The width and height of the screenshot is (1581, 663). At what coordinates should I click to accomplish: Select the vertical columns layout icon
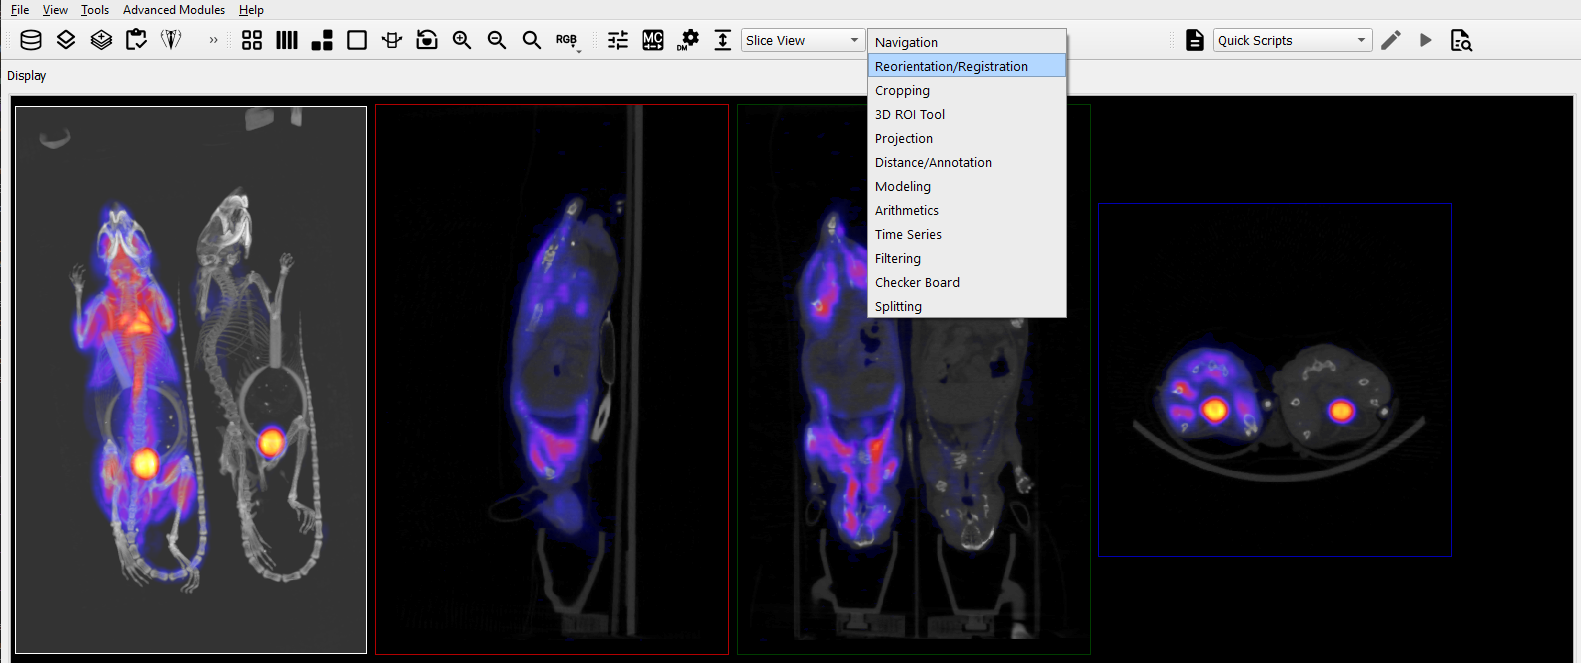[287, 40]
